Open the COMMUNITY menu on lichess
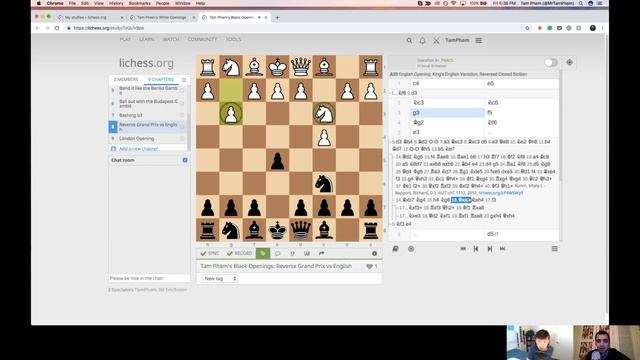This screenshot has height=360, width=640. [x=202, y=40]
